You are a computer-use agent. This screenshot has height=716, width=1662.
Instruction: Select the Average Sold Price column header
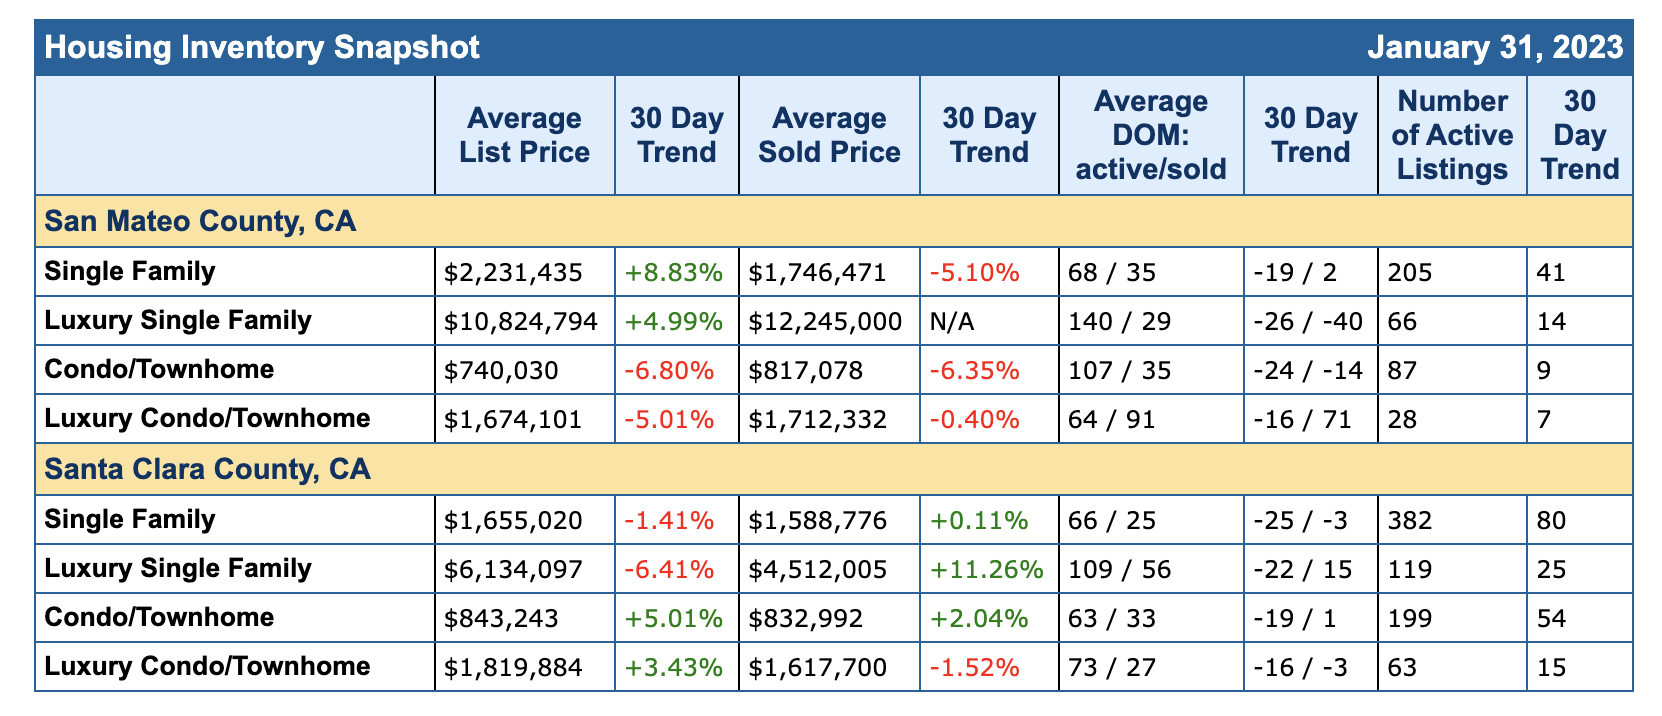pyautogui.click(x=829, y=135)
